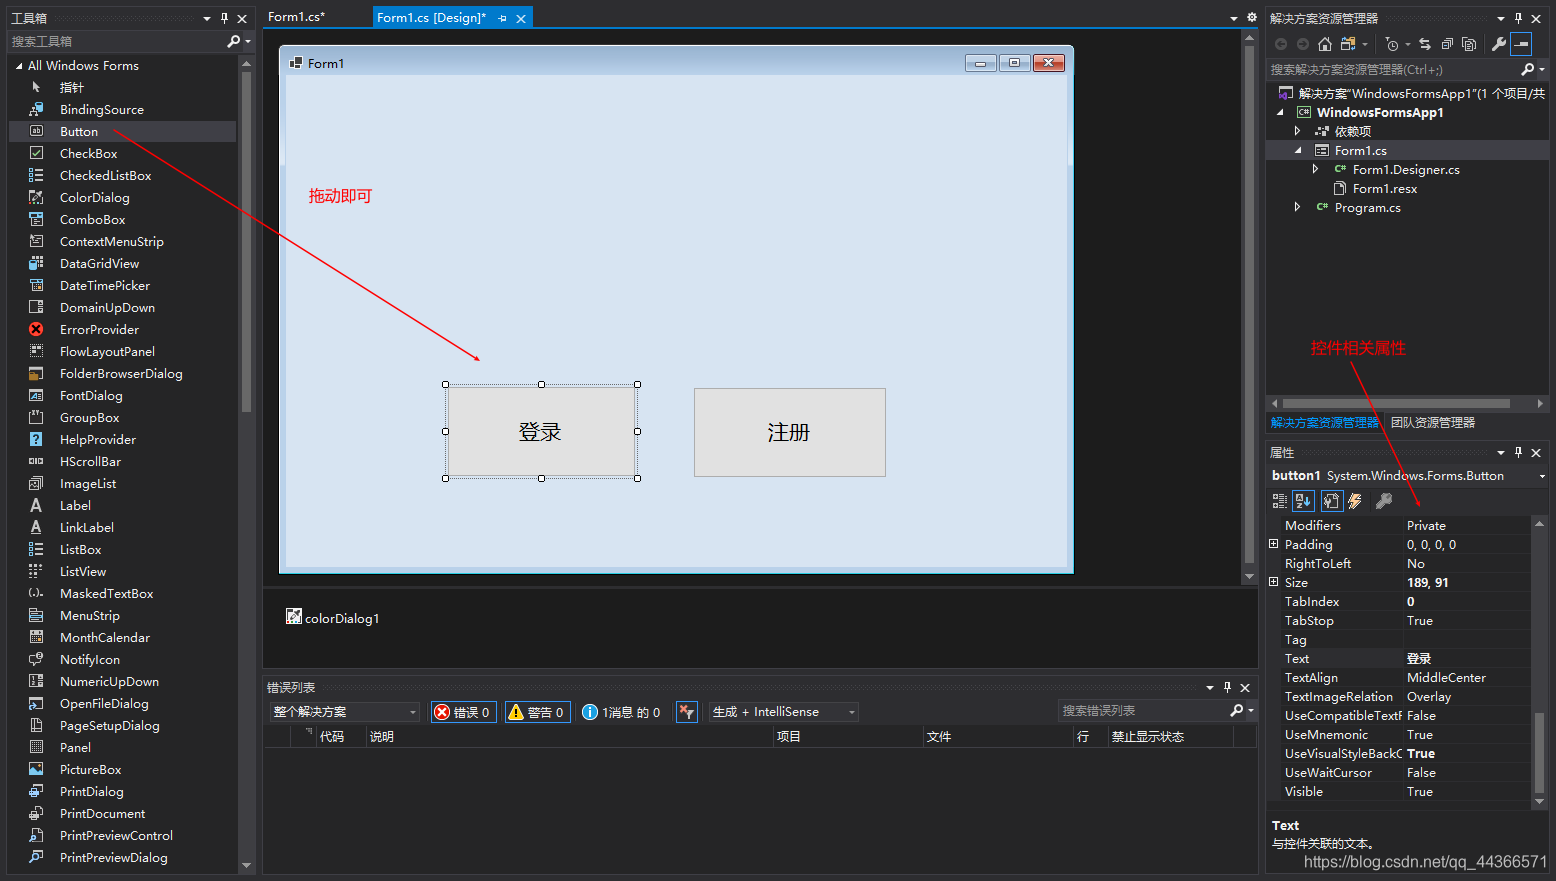Toggle Warnings 0 filter button
Screen dimensions: 1556x881
coord(537,712)
